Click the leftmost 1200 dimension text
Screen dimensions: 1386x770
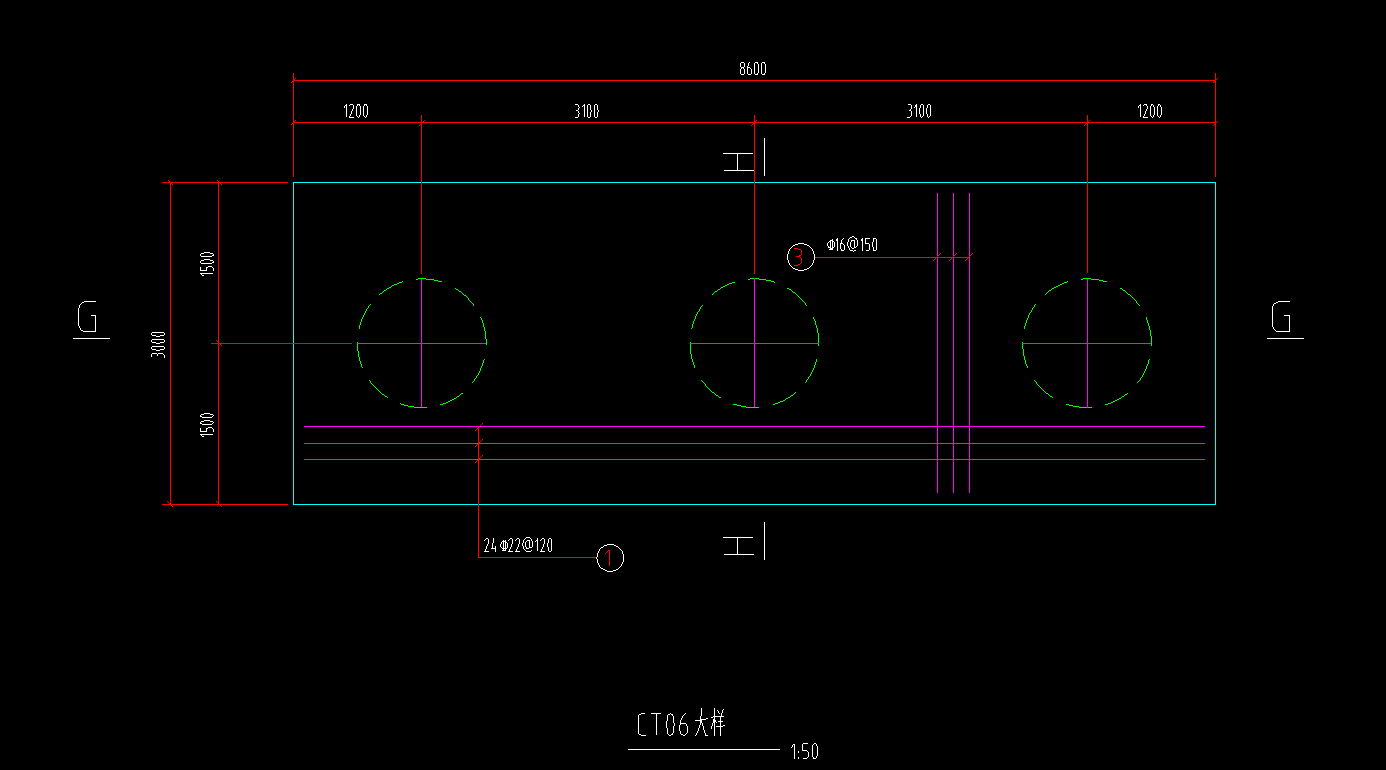click(356, 111)
